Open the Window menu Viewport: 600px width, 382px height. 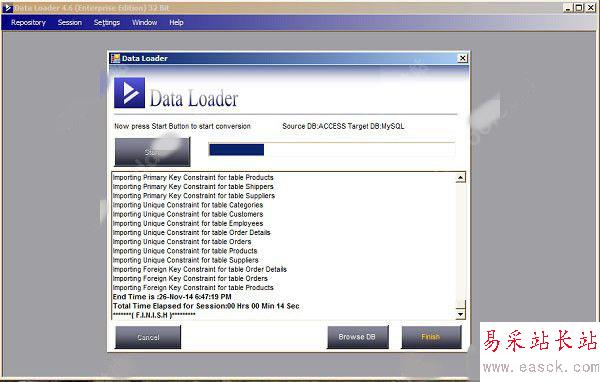tap(145, 23)
